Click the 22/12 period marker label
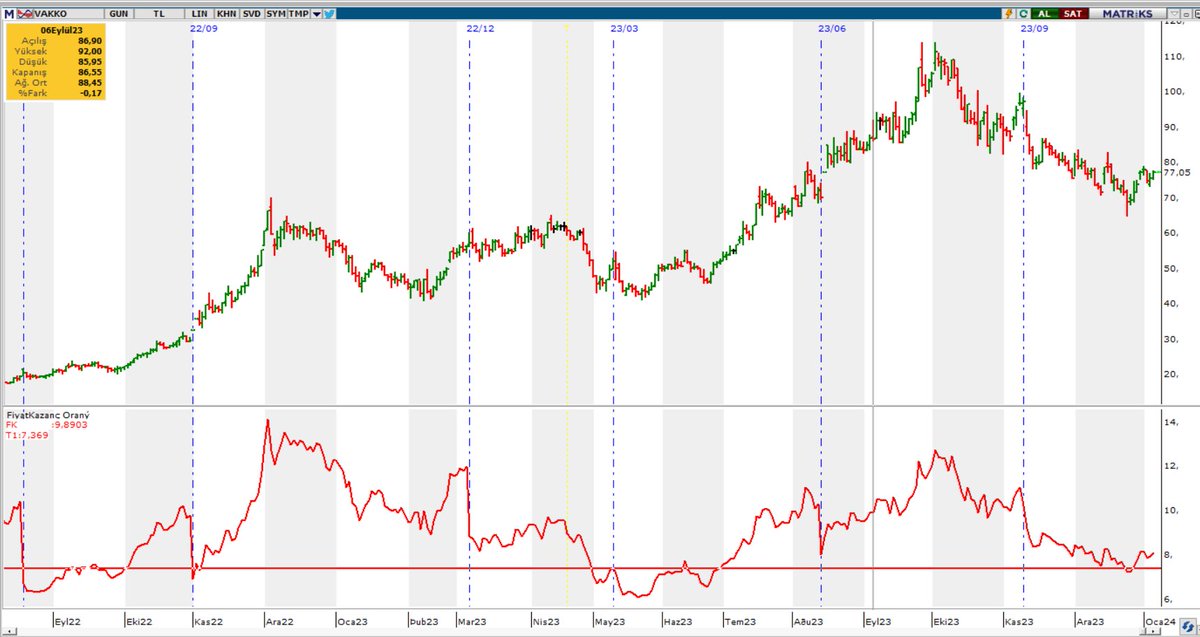1200x637 pixels. pyautogui.click(x=480, y=29)
